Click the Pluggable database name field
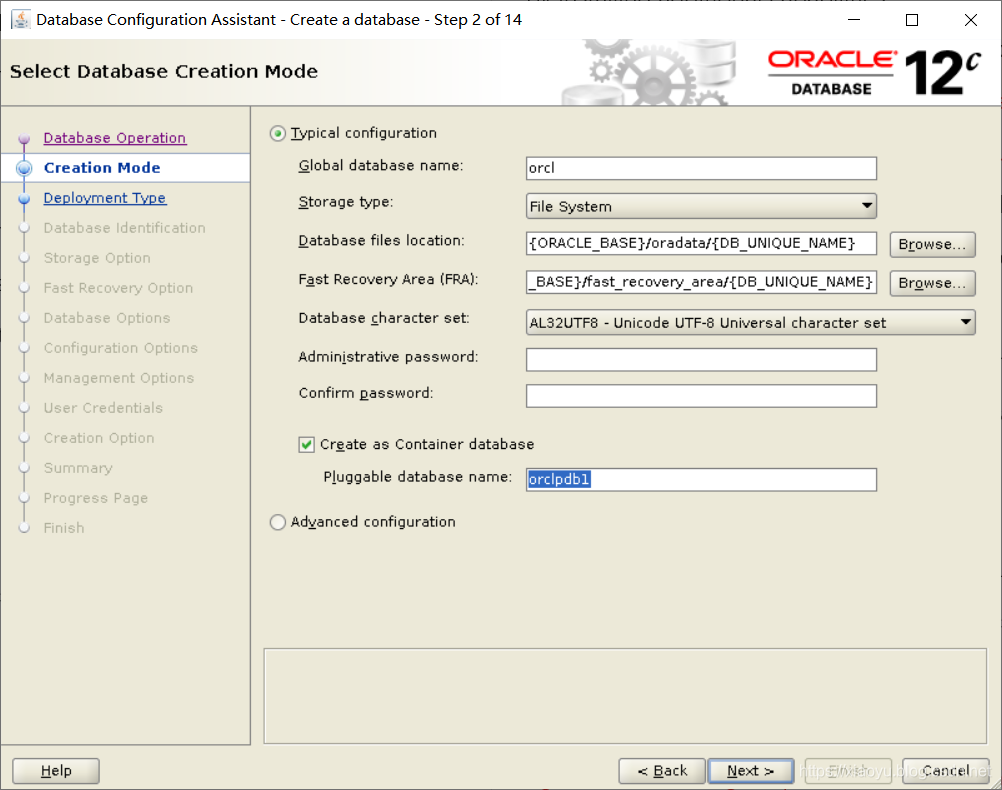Viewport: 1002px width, 790px height. 701,479
